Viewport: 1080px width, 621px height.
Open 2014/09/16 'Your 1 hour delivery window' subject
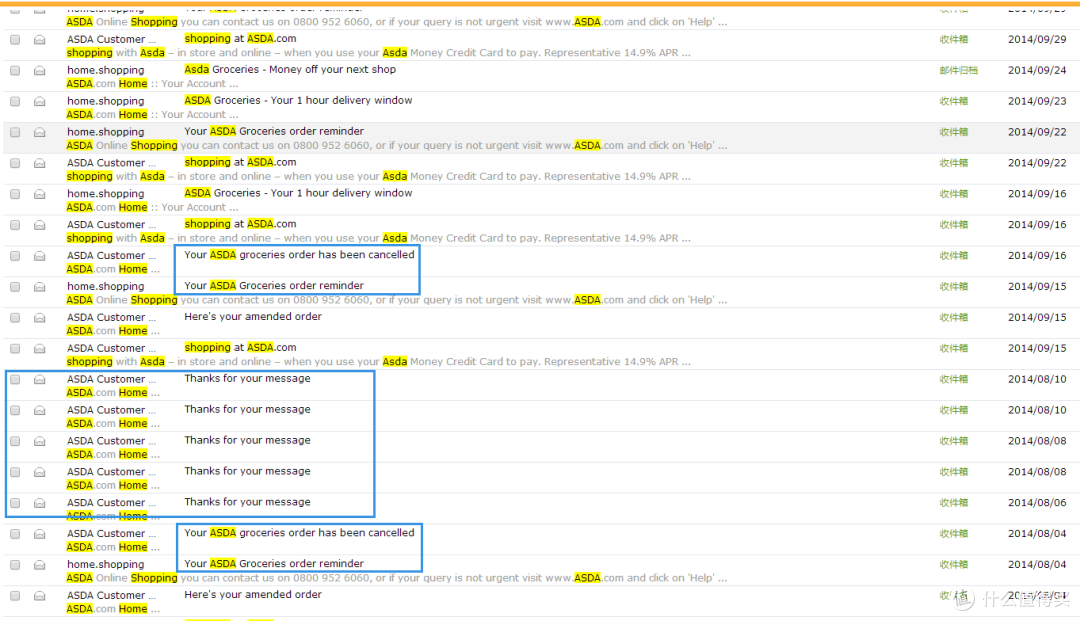click(298, 193)
